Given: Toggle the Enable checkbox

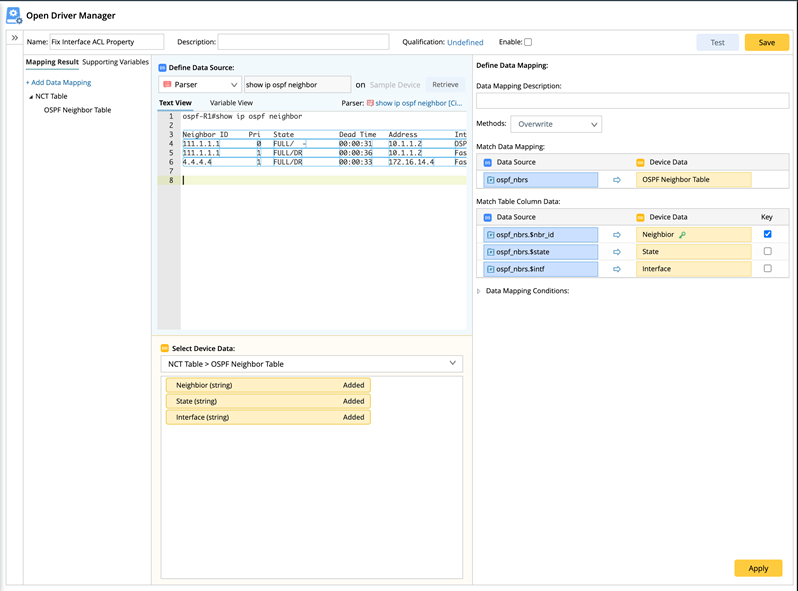Looking at the screenshot, I should [x=528, y=42].
